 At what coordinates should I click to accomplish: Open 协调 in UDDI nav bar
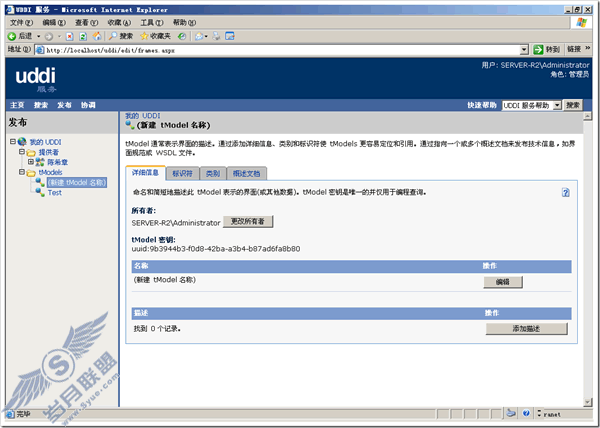pyautogui.click(x=88, y=105)
